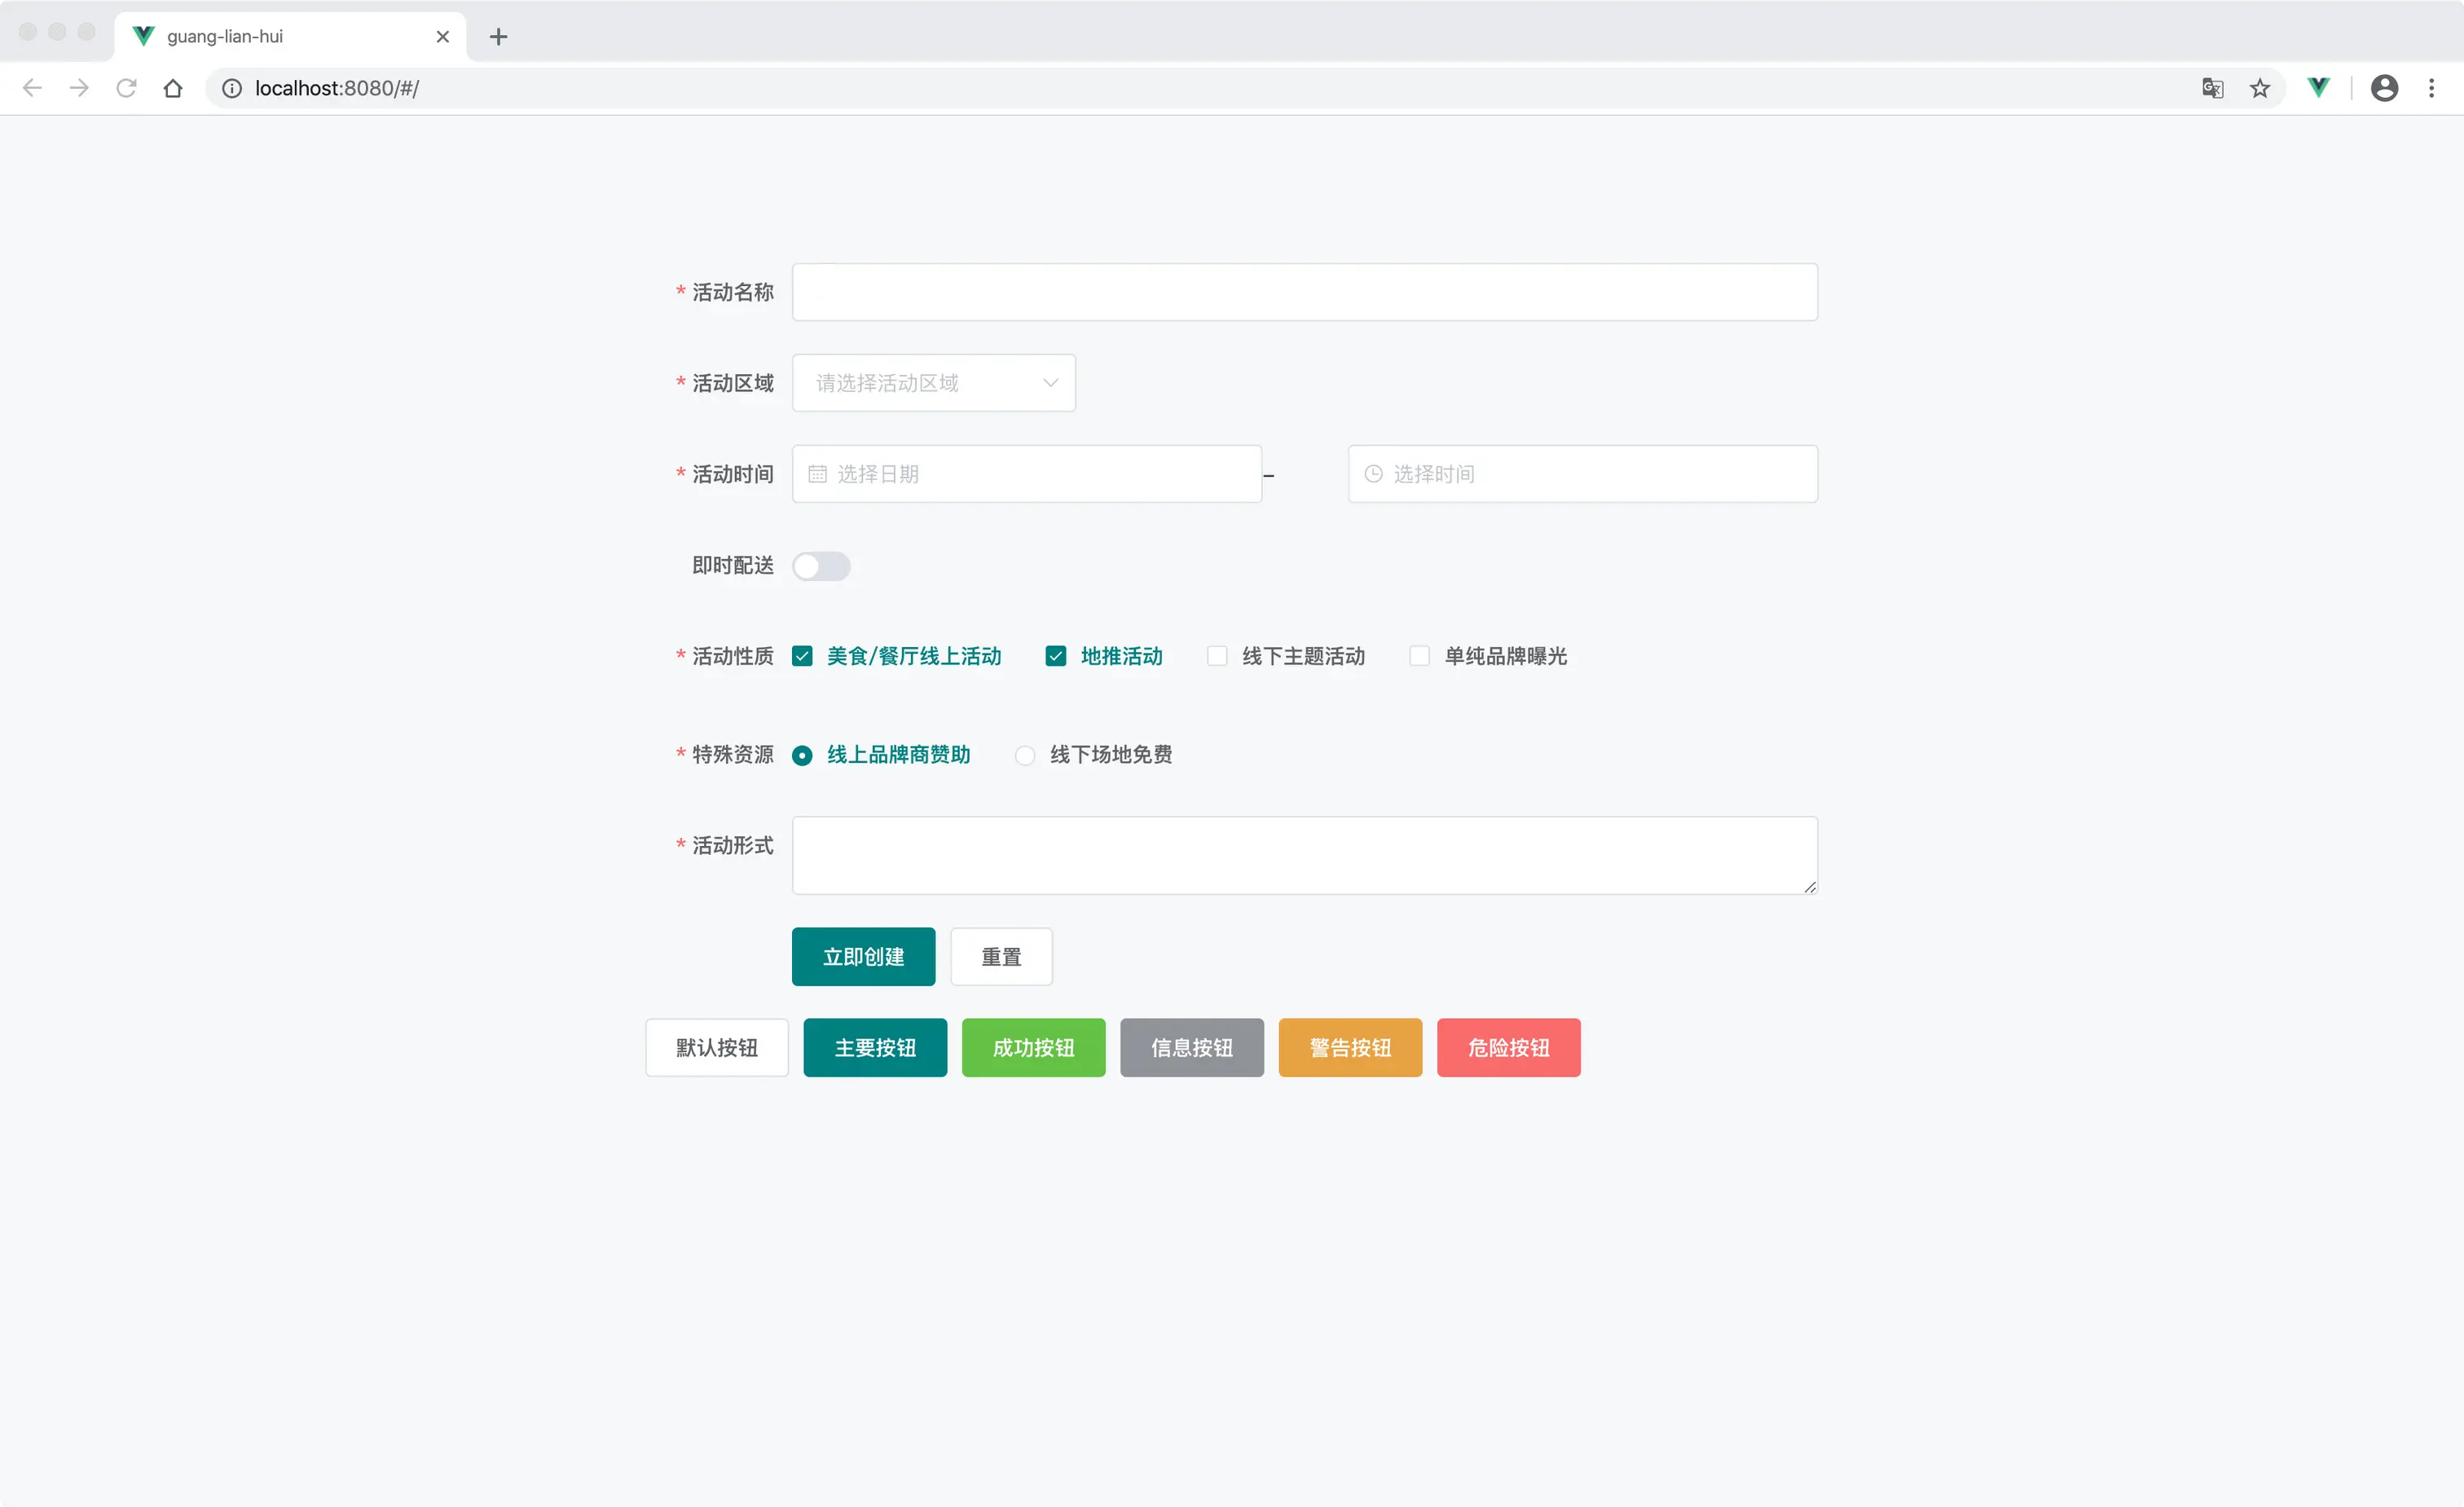2464x1507 pixels.
Task: Click the Vue devtools icon in browser toolbar
Action: pyautogui.click(x=2318, y=88)
